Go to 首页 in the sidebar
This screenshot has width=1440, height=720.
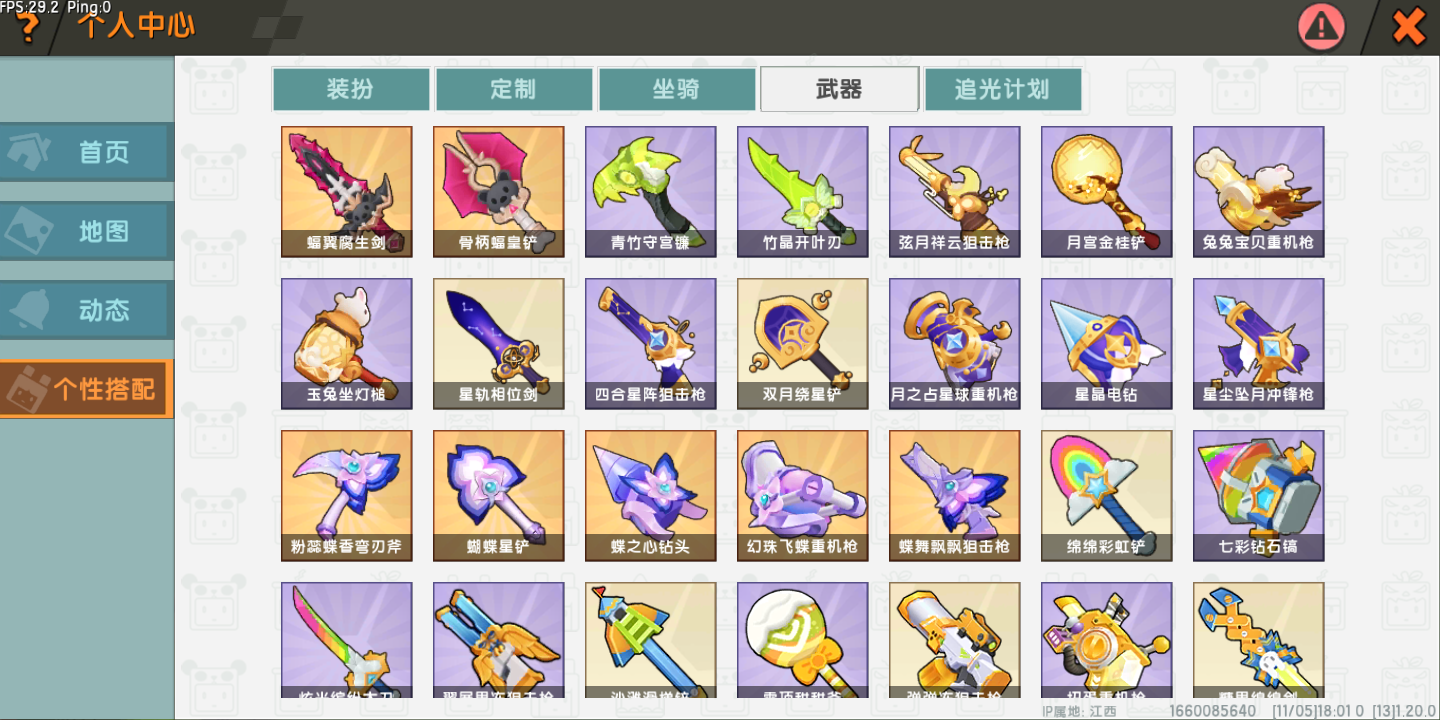click(86, 152)
